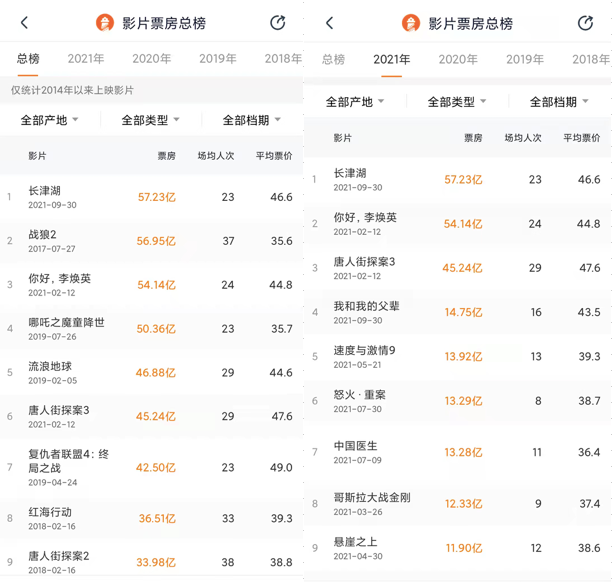Click the 42.50亿 box office value
This screenshot has height=582, width=612.
pyautogui.click(x=156, y=467)
